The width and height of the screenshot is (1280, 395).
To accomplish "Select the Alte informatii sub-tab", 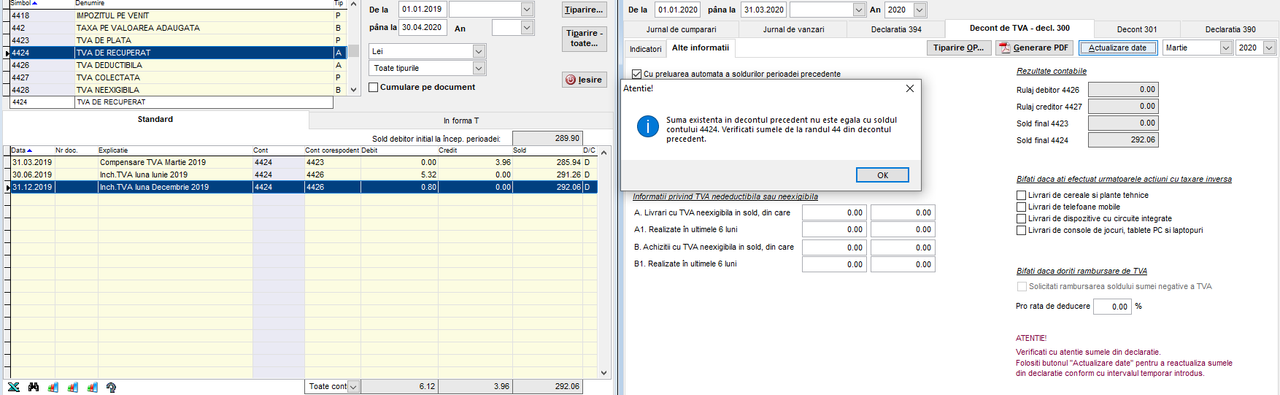I will tap(700, 47).
